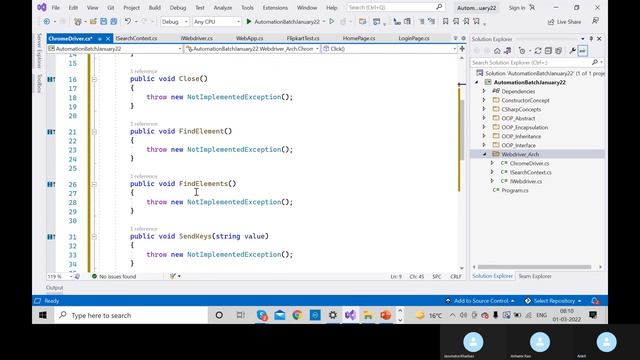640x360 pixels.
Task: Switch to the ISearchContext.cs tab
Action: [x=136, y=38]
